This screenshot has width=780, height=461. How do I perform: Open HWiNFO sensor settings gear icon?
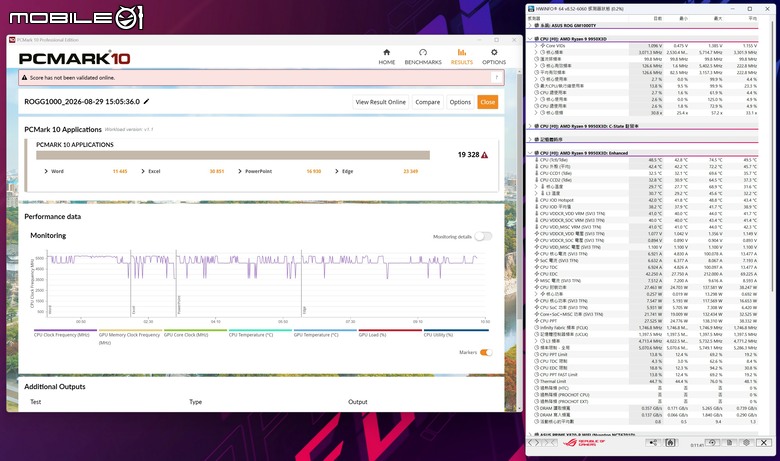[746, 443]
